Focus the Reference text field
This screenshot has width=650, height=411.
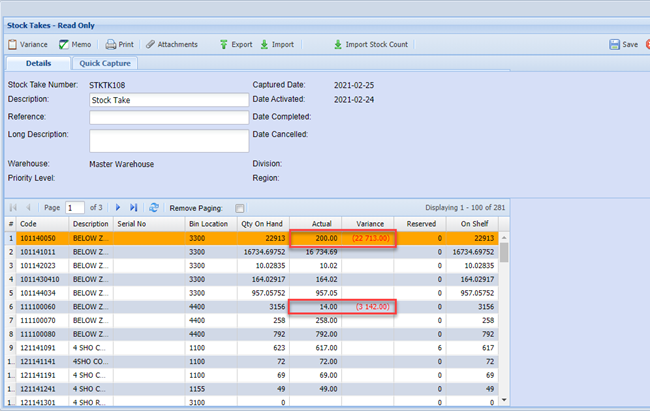point(168,117)
